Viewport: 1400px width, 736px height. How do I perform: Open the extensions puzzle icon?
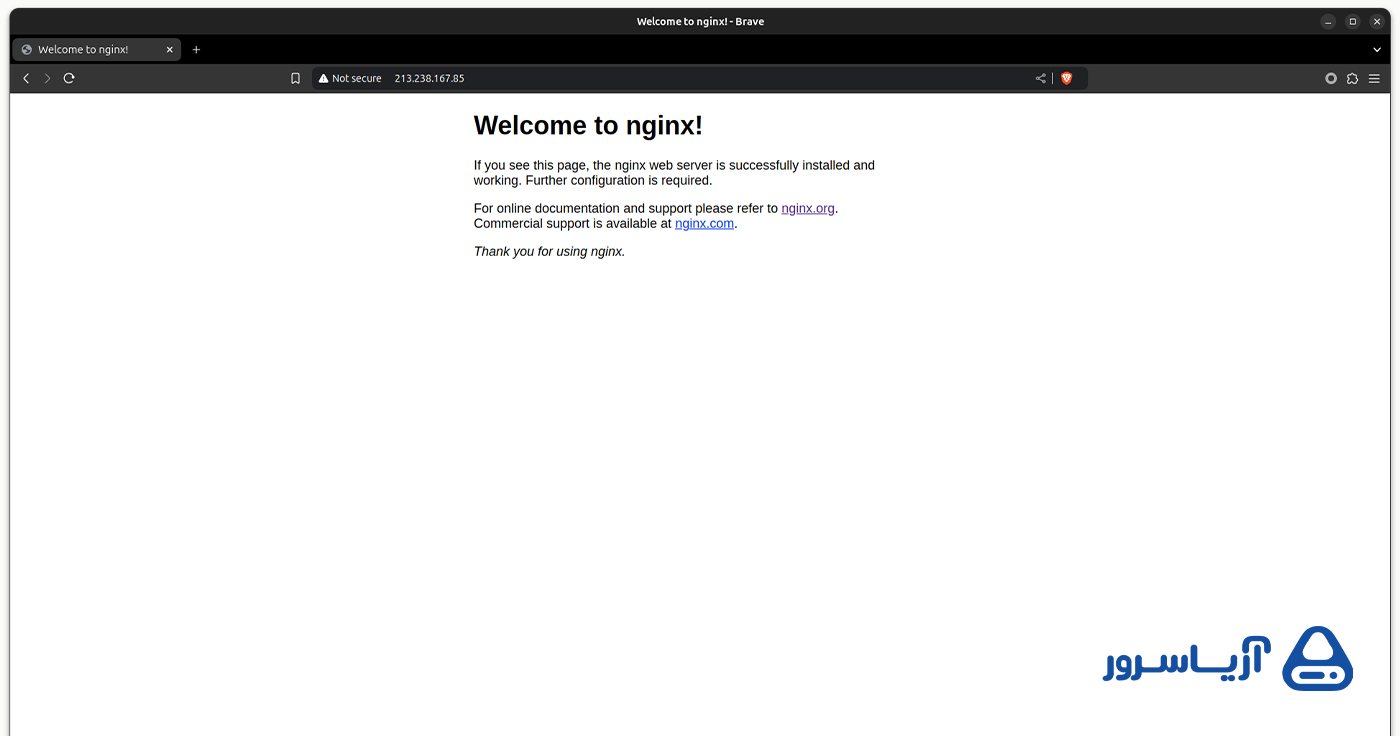tap(1353, 78)
